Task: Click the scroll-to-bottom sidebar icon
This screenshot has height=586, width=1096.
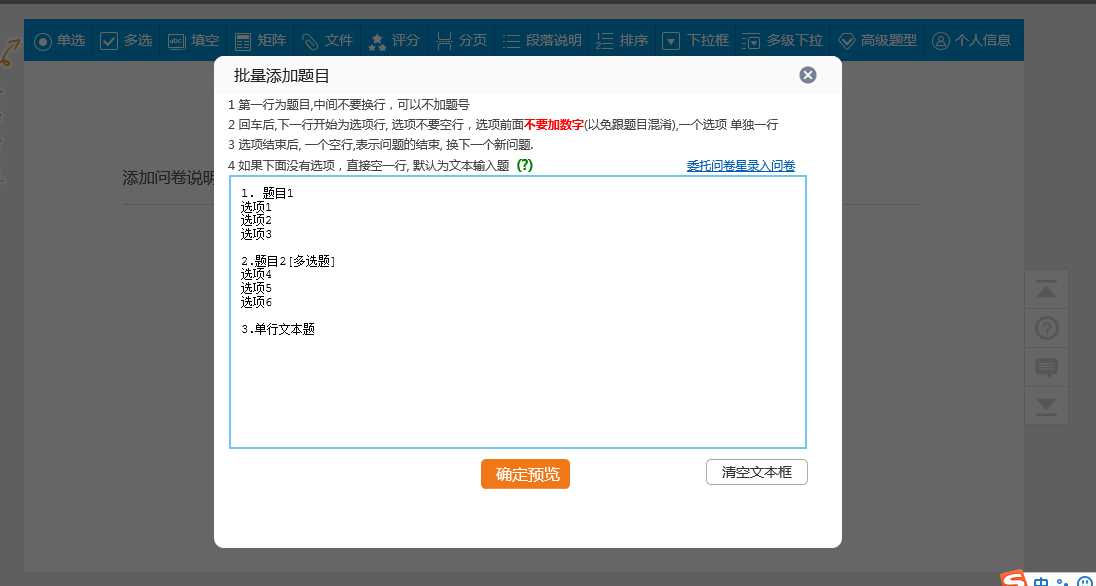Action: click(1046, 406)
